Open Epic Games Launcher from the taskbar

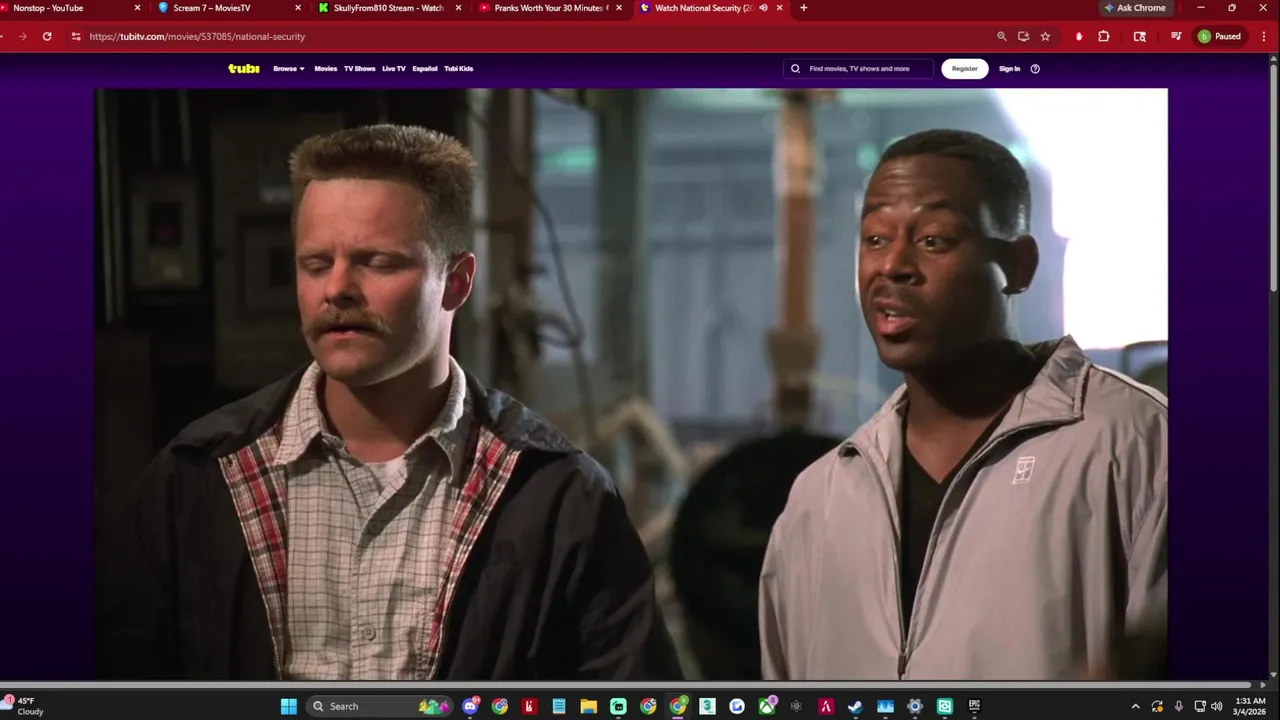[x=974, y=706]
